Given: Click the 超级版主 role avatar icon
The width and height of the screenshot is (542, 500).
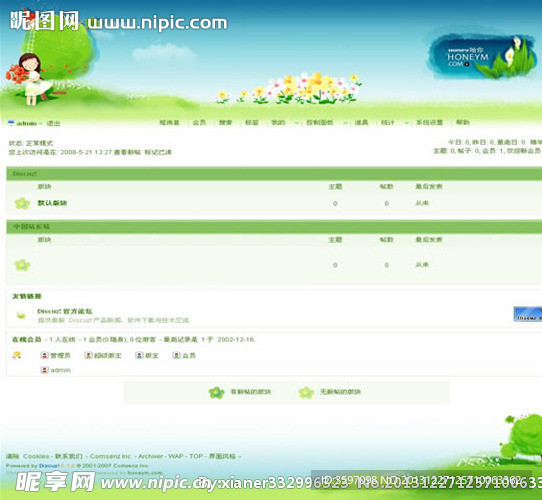Looking at the screenshot, I should 88,355.
